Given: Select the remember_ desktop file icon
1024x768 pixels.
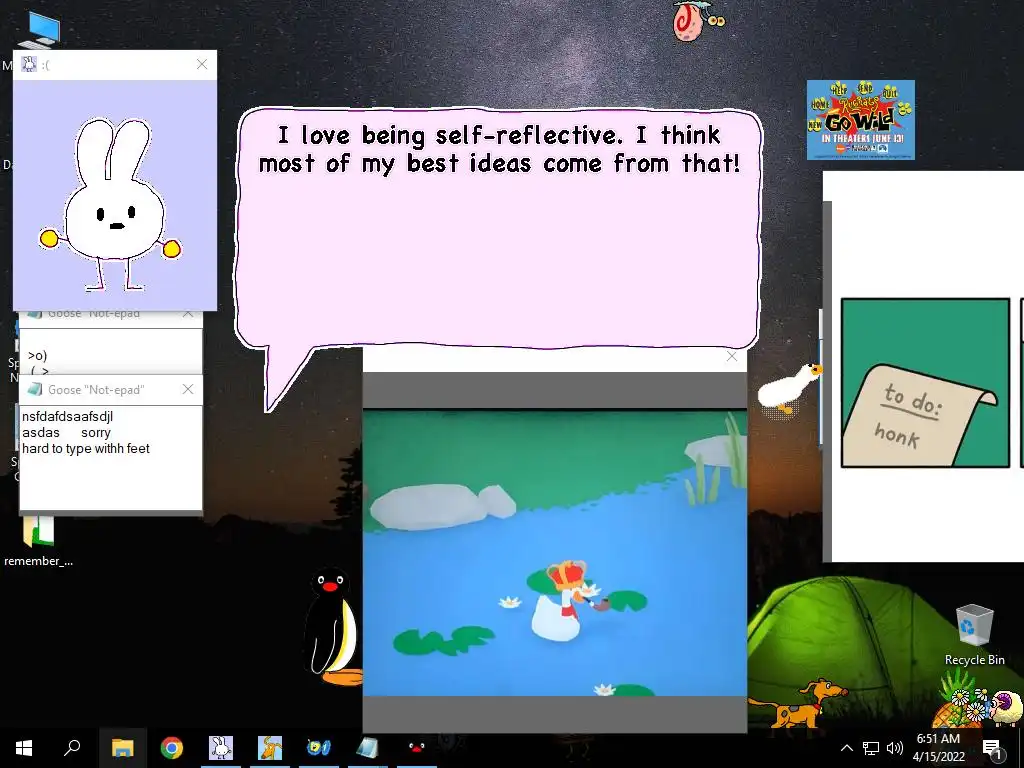Looking at the screenshot, I should tap(38, 541).
